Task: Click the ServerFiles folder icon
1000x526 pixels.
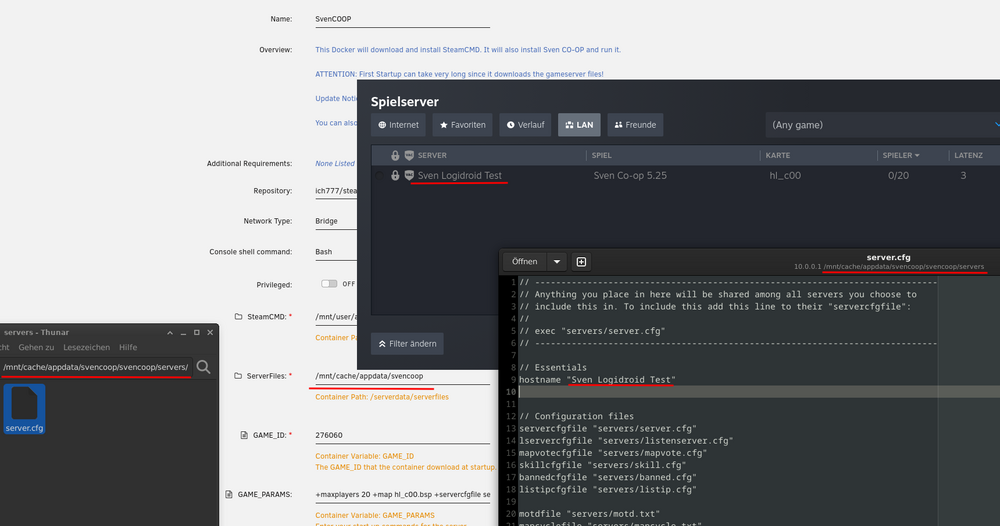Action: coord(238,376)
